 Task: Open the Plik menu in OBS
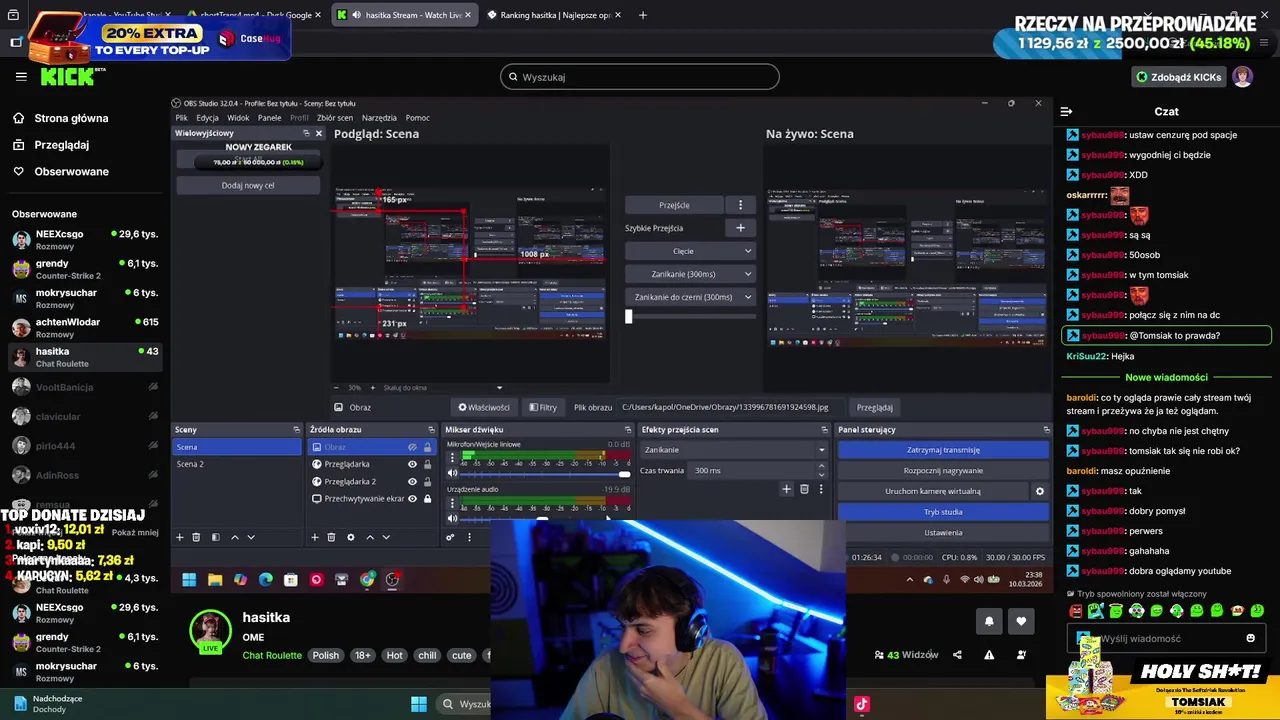181,117
